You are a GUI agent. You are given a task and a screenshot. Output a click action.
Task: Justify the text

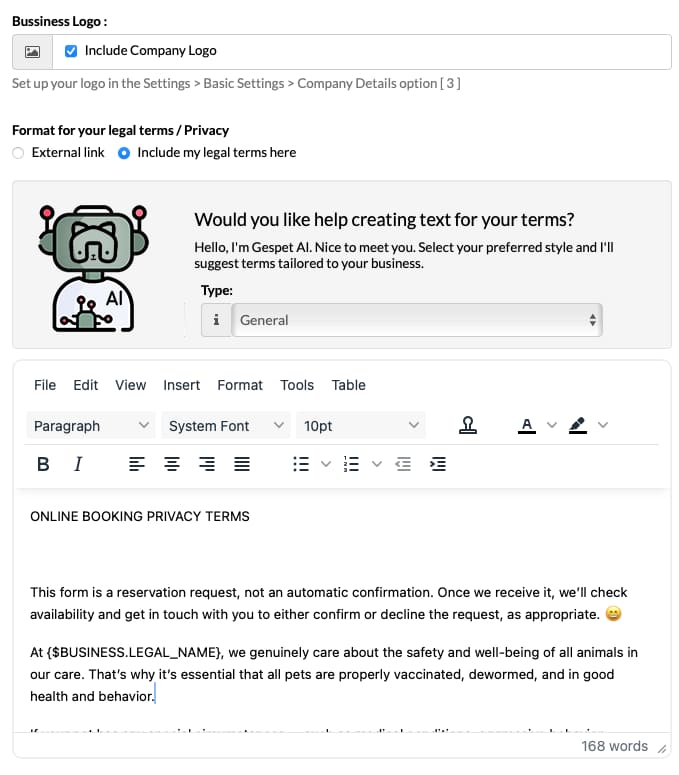pos(242,464)
